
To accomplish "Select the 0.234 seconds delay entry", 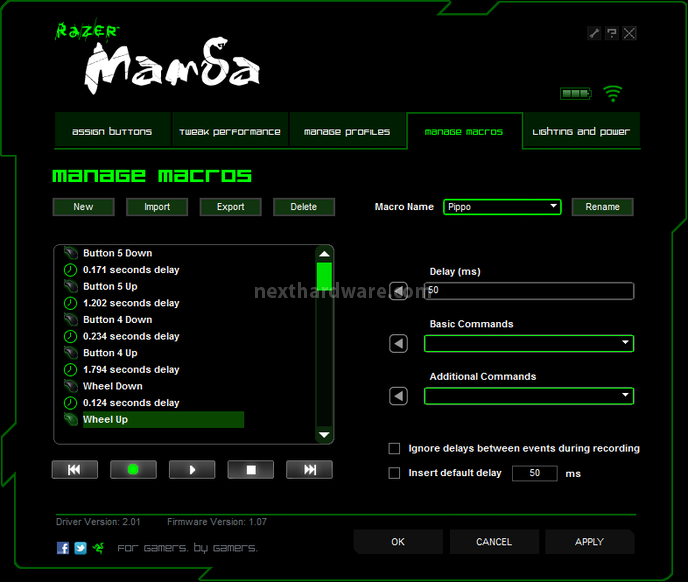I will click(131, 336).
